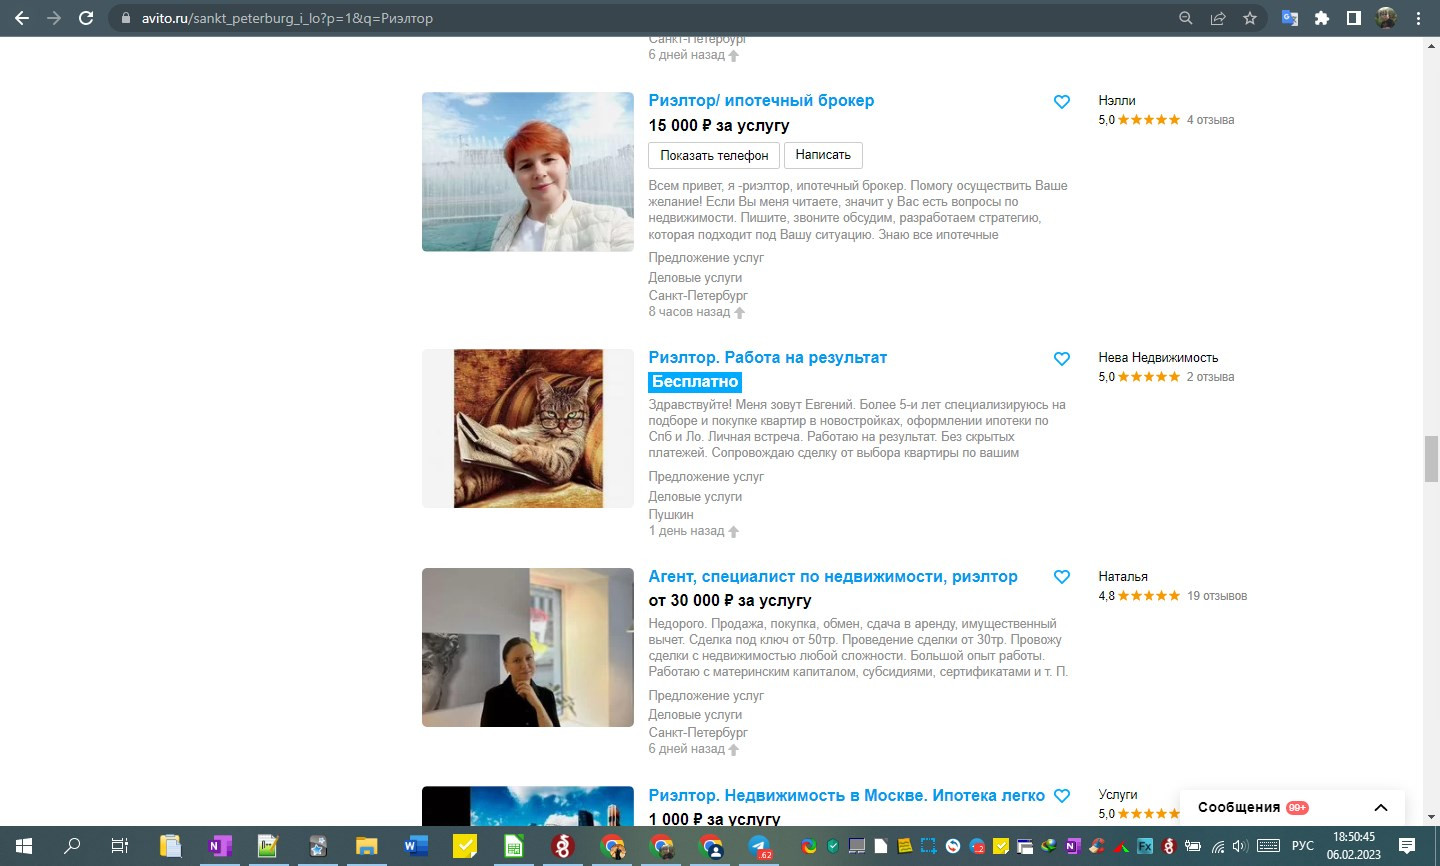Viewport: 1440px width, 866px height.
Task: Open Google Translate extension
Action: (x=1290, y=18)
